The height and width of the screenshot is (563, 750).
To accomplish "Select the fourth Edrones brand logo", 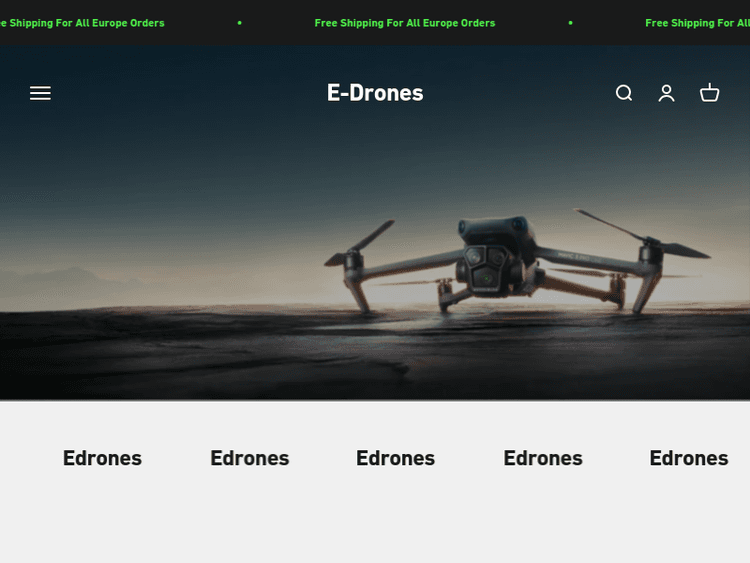I will coord(542,458).
